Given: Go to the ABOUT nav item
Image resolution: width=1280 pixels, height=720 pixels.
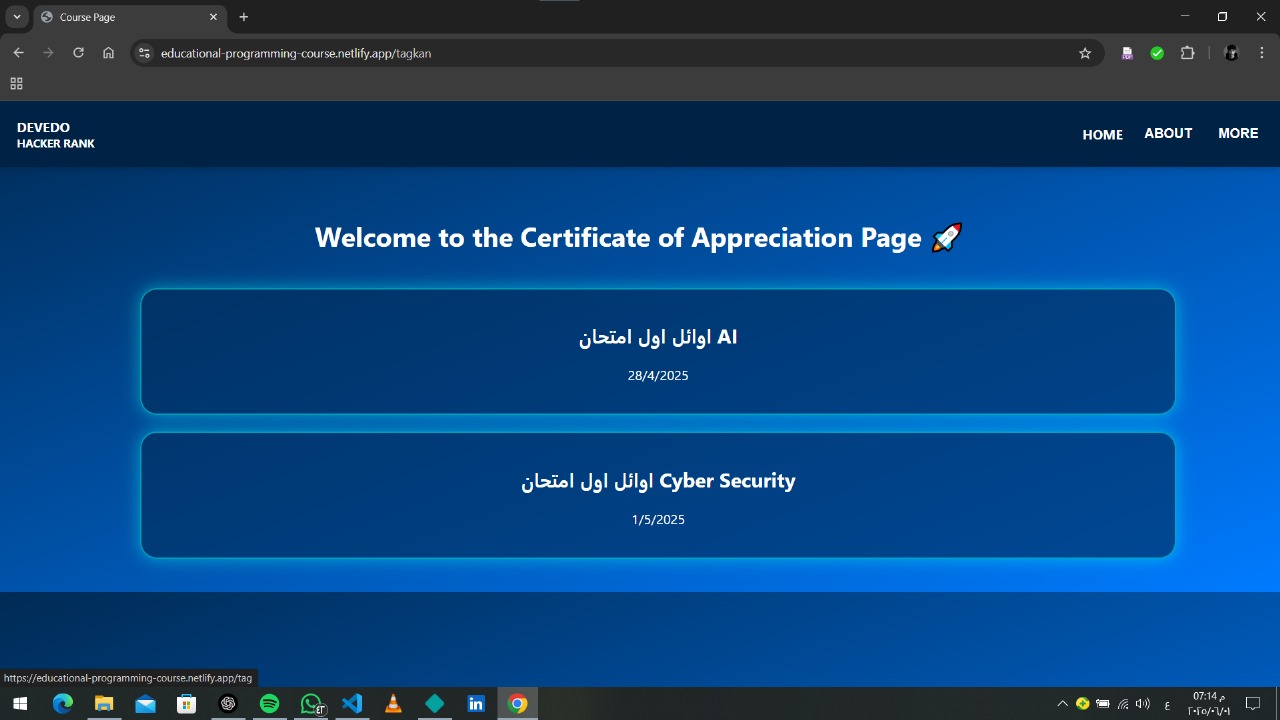Looking at the screenshot, I should [x=1168, y=133].
